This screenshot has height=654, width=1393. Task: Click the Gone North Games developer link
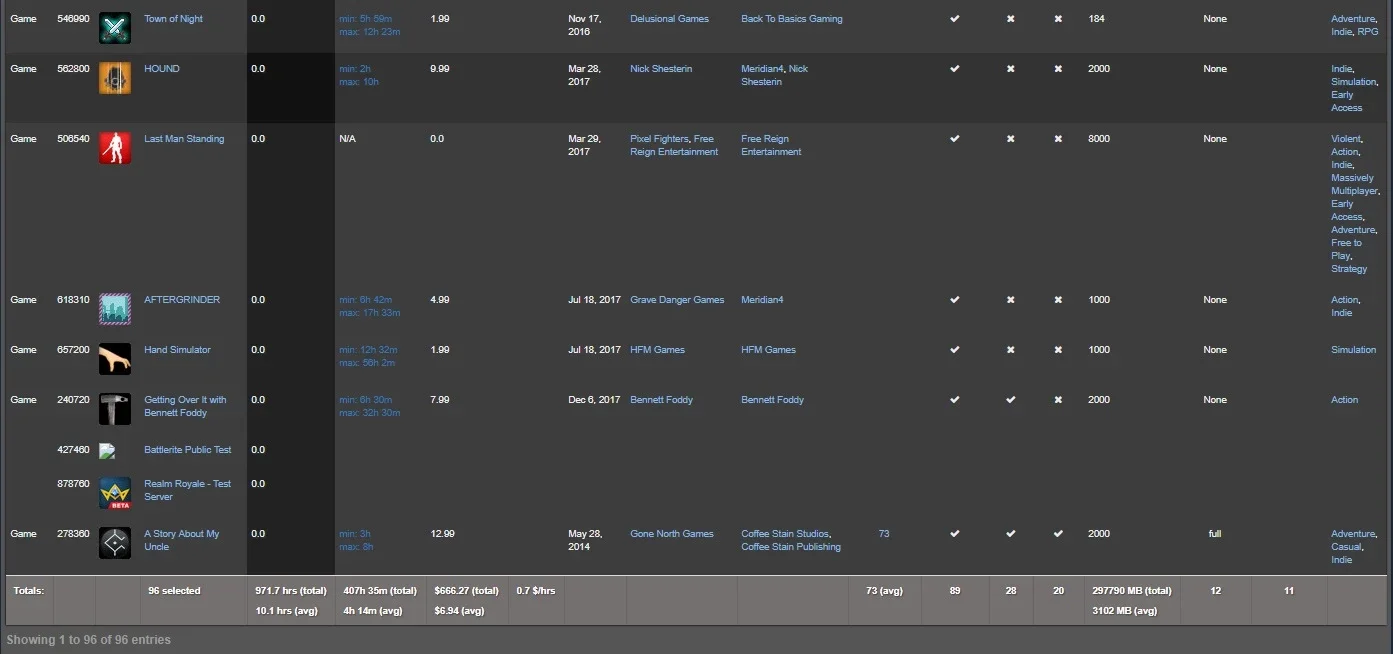672,534
